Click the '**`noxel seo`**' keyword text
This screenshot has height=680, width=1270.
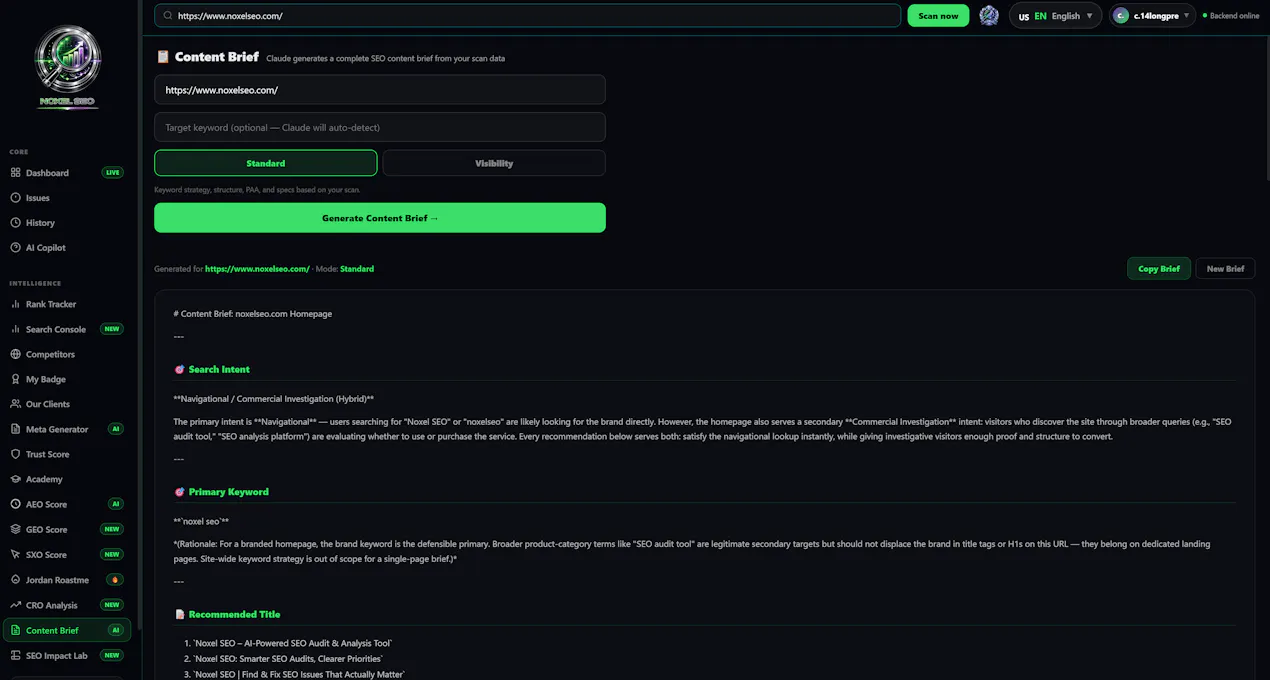point(201,521)
